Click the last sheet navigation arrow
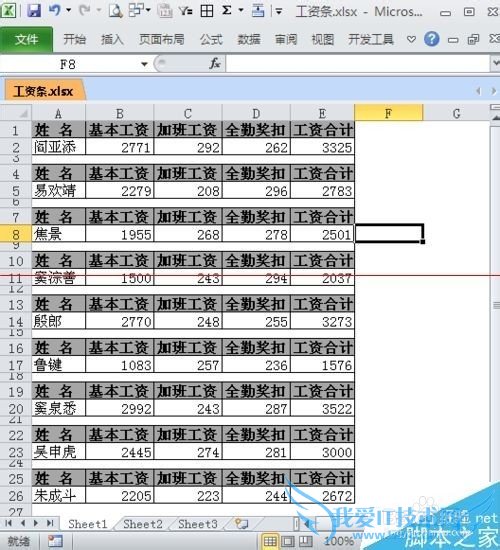The height and width of the screenshot is (550, 500). point(50,523)
